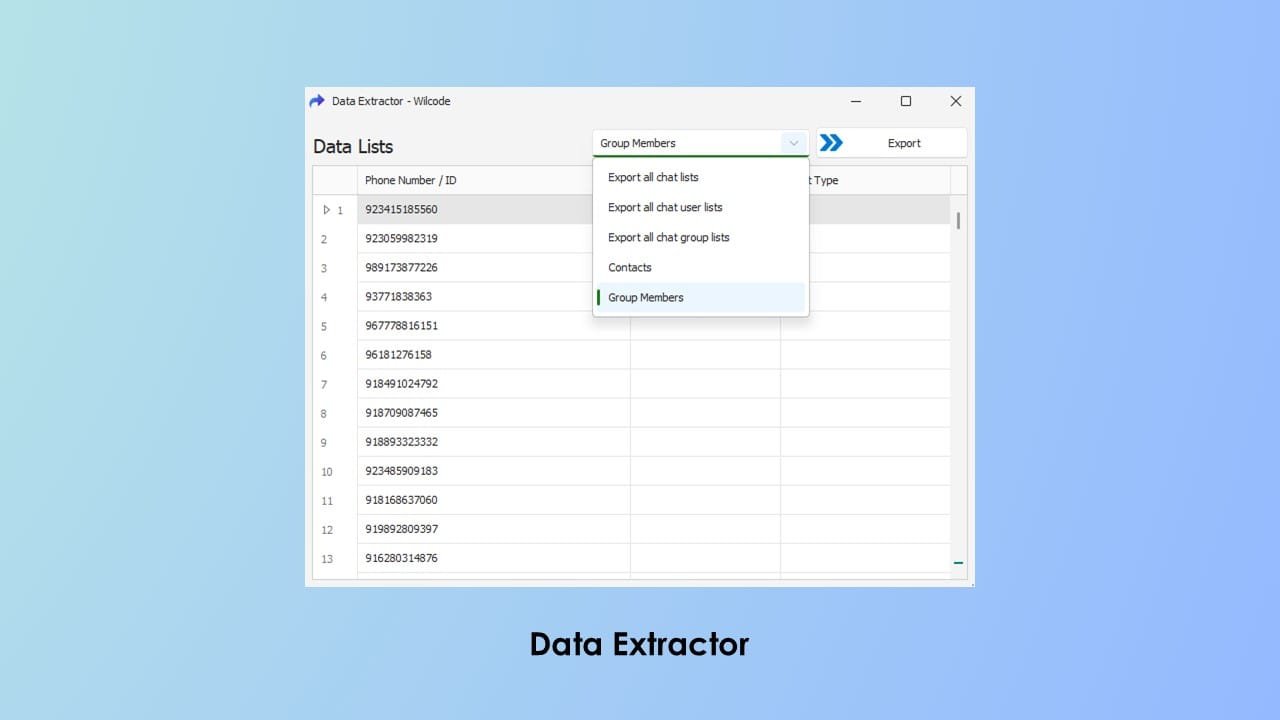Click the Export double-arrow icon
1280x720 pixels.
[831, 143]
